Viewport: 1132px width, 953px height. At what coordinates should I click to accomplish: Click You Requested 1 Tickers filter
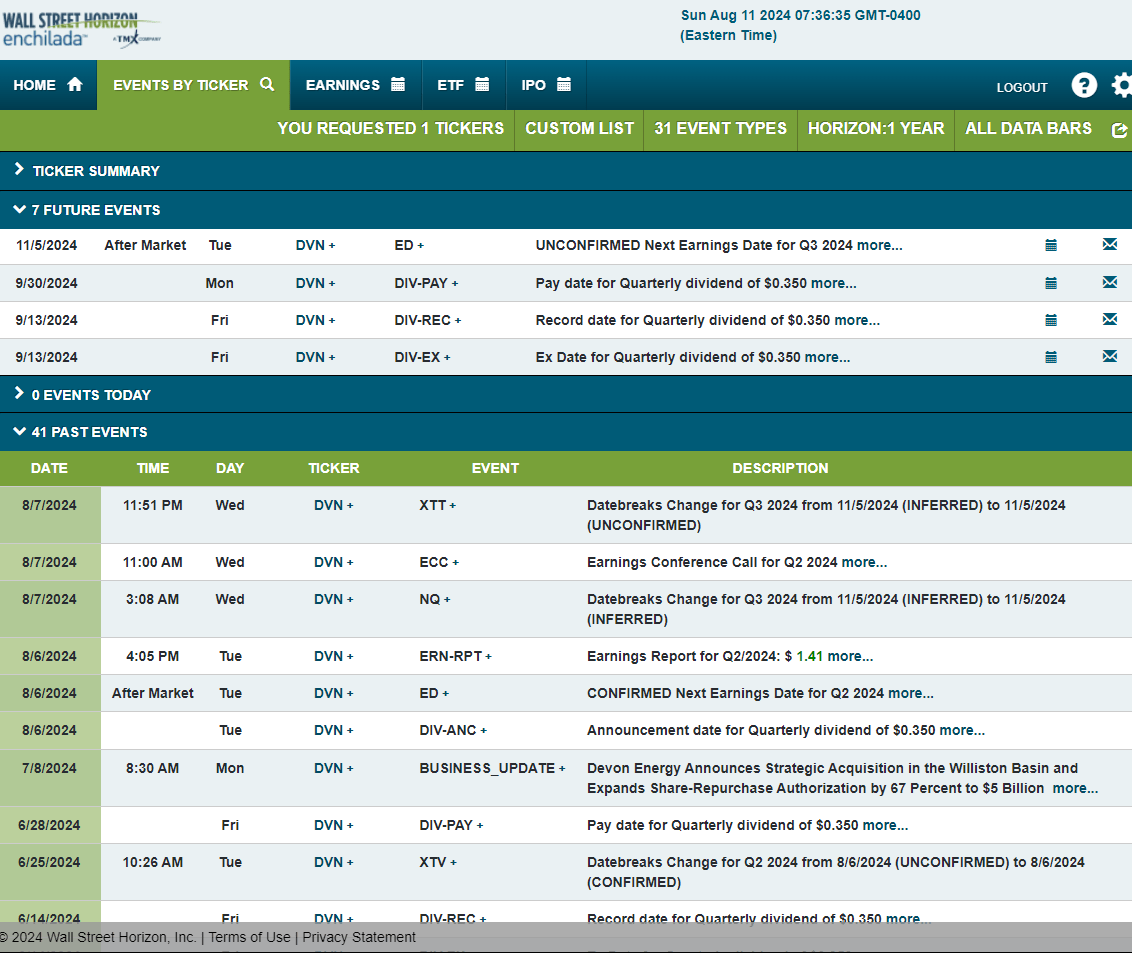391,129
